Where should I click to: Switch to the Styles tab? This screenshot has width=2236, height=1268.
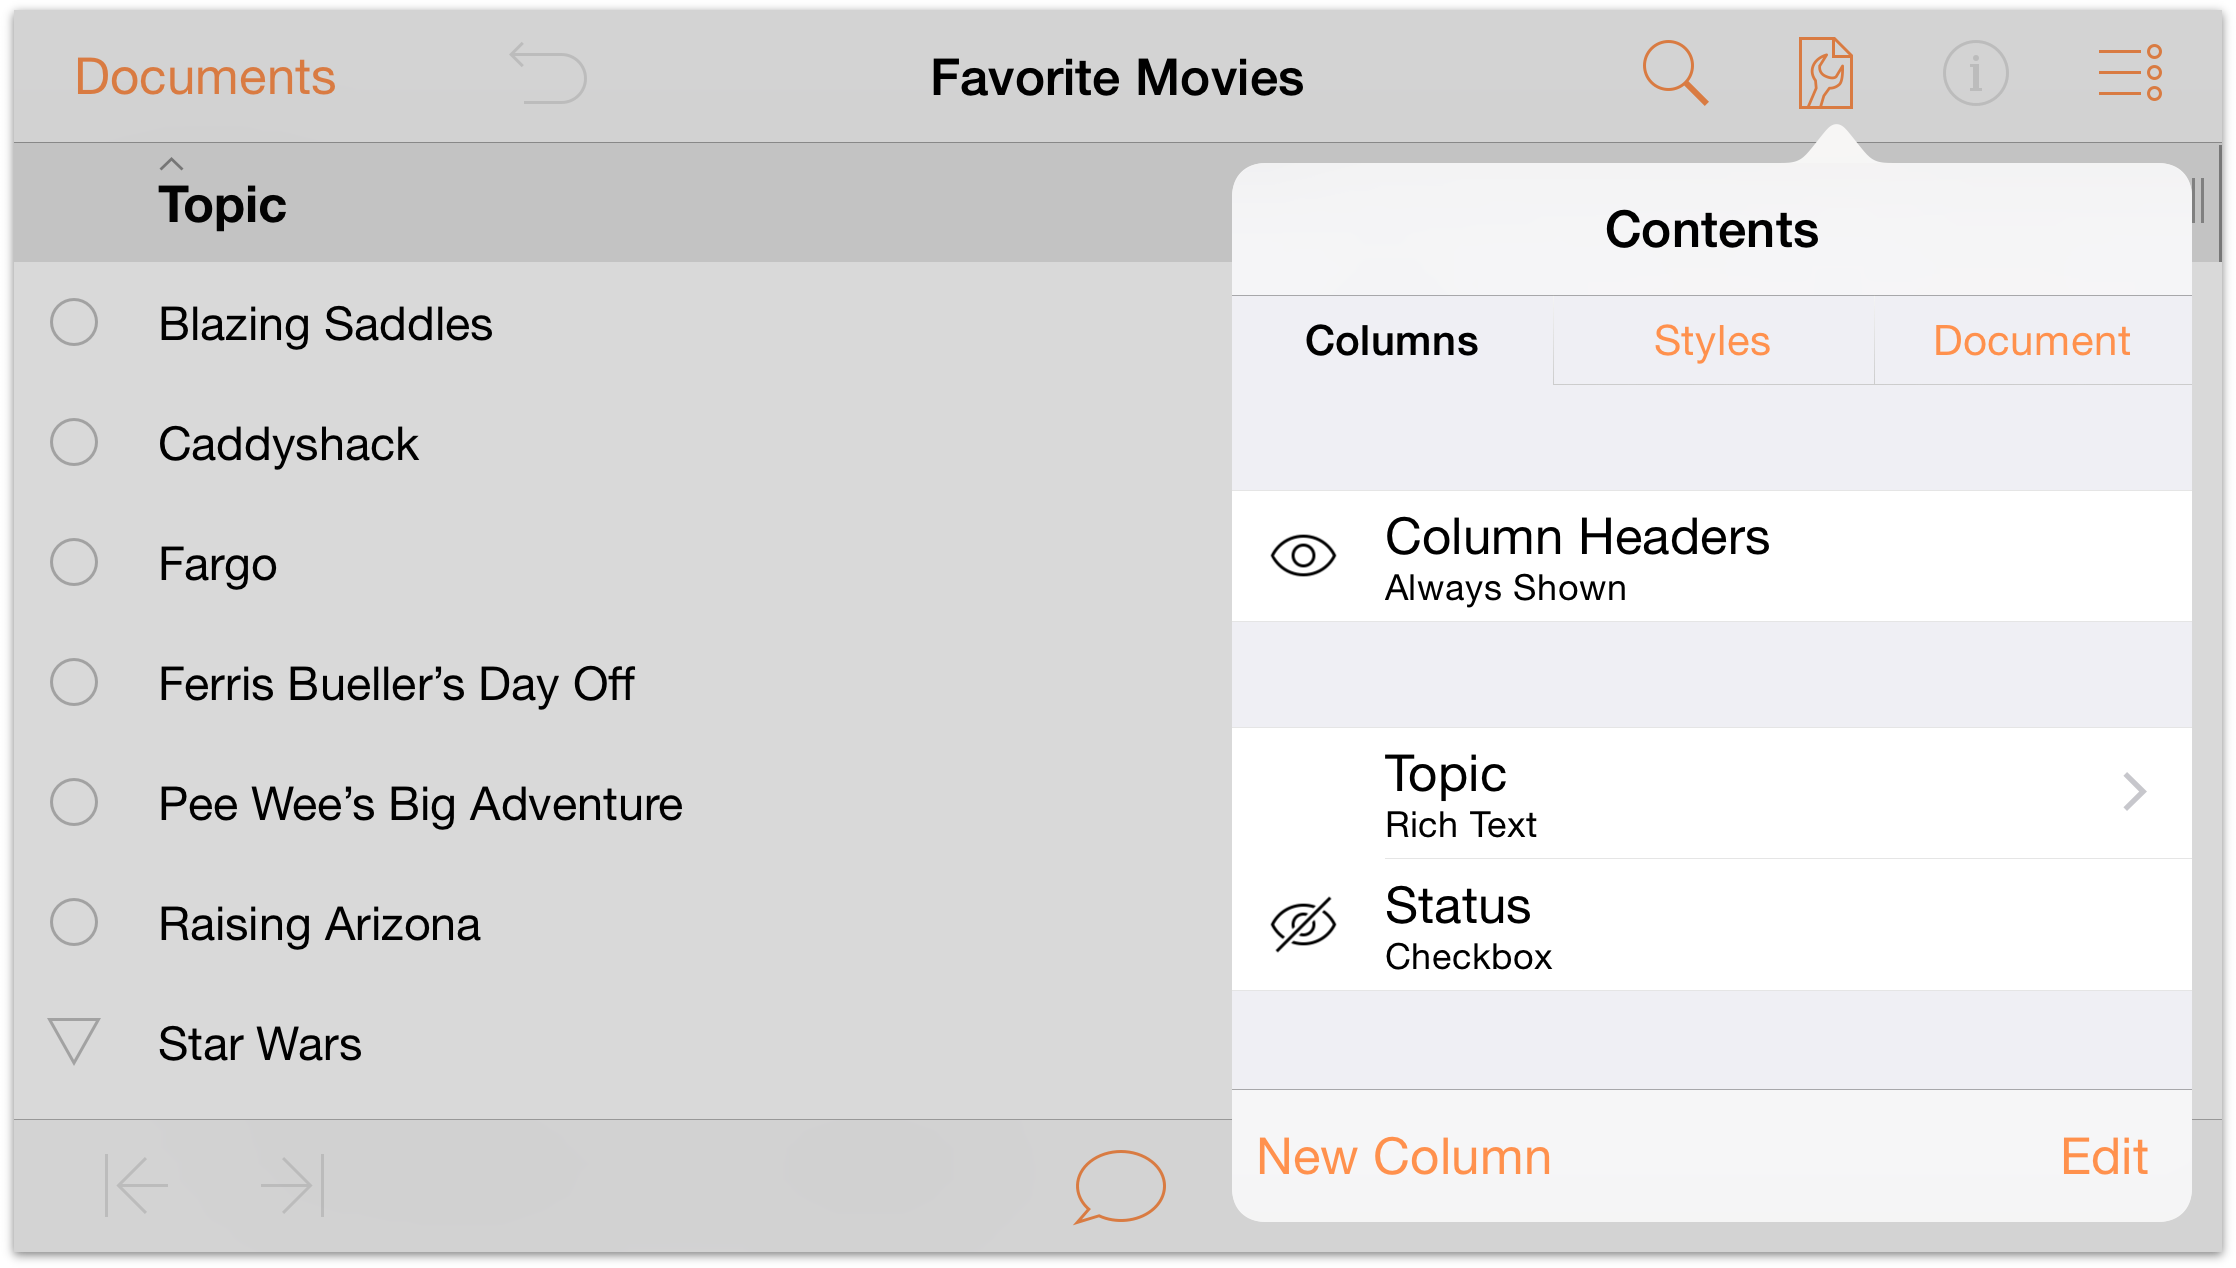[x=1709, y=341]
